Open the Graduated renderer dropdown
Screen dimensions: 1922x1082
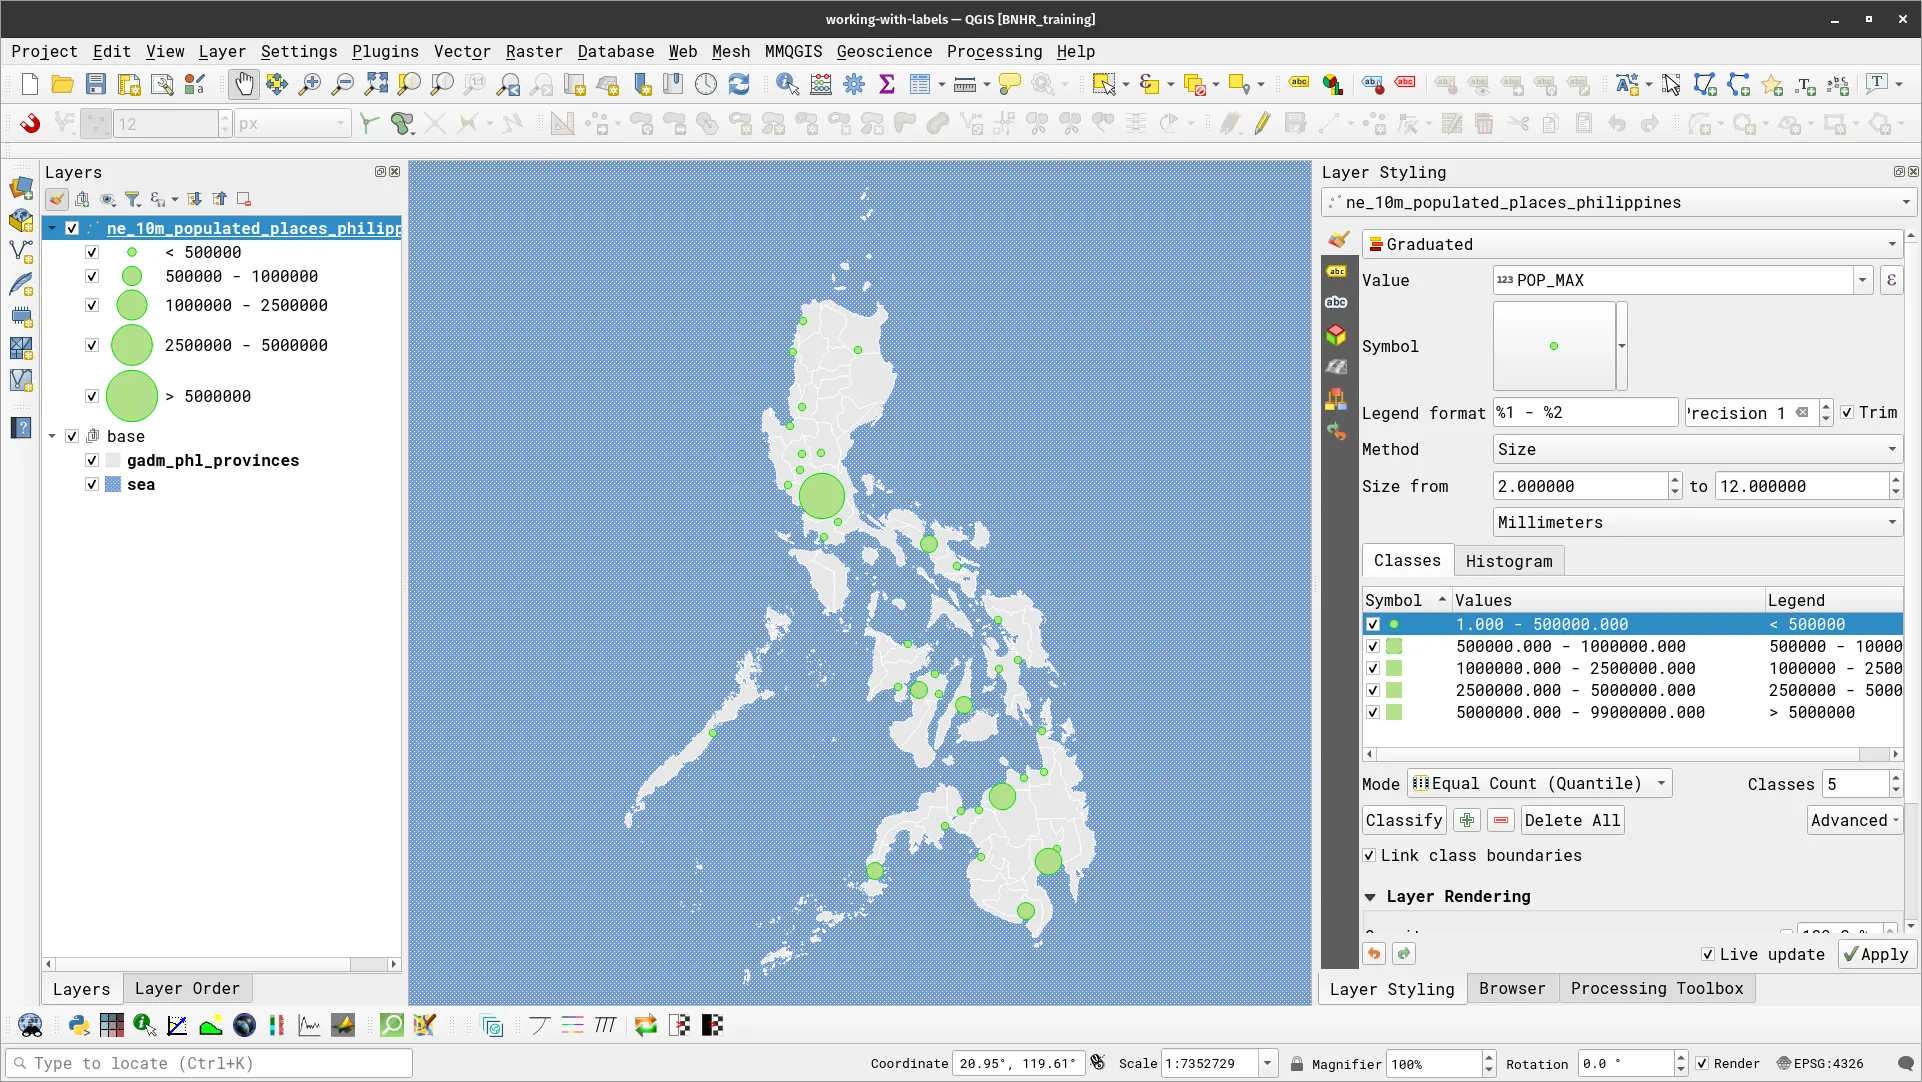[1891, 244]
